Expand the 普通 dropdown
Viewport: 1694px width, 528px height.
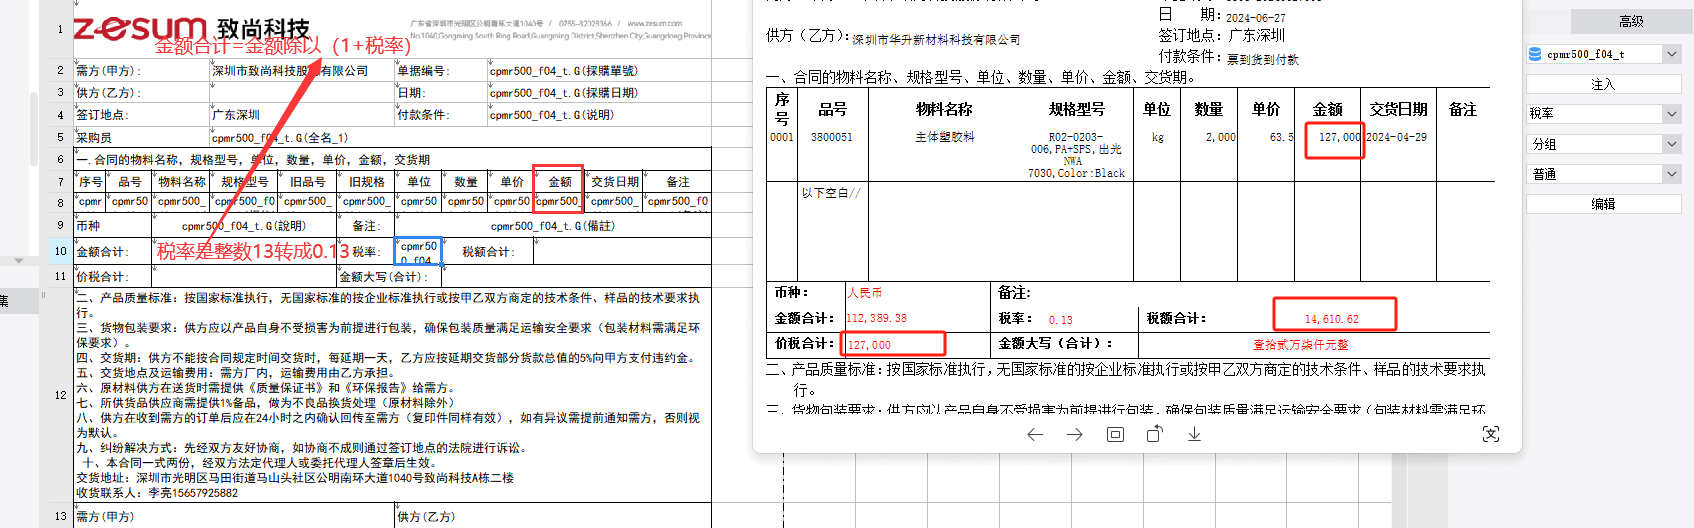1672,174
